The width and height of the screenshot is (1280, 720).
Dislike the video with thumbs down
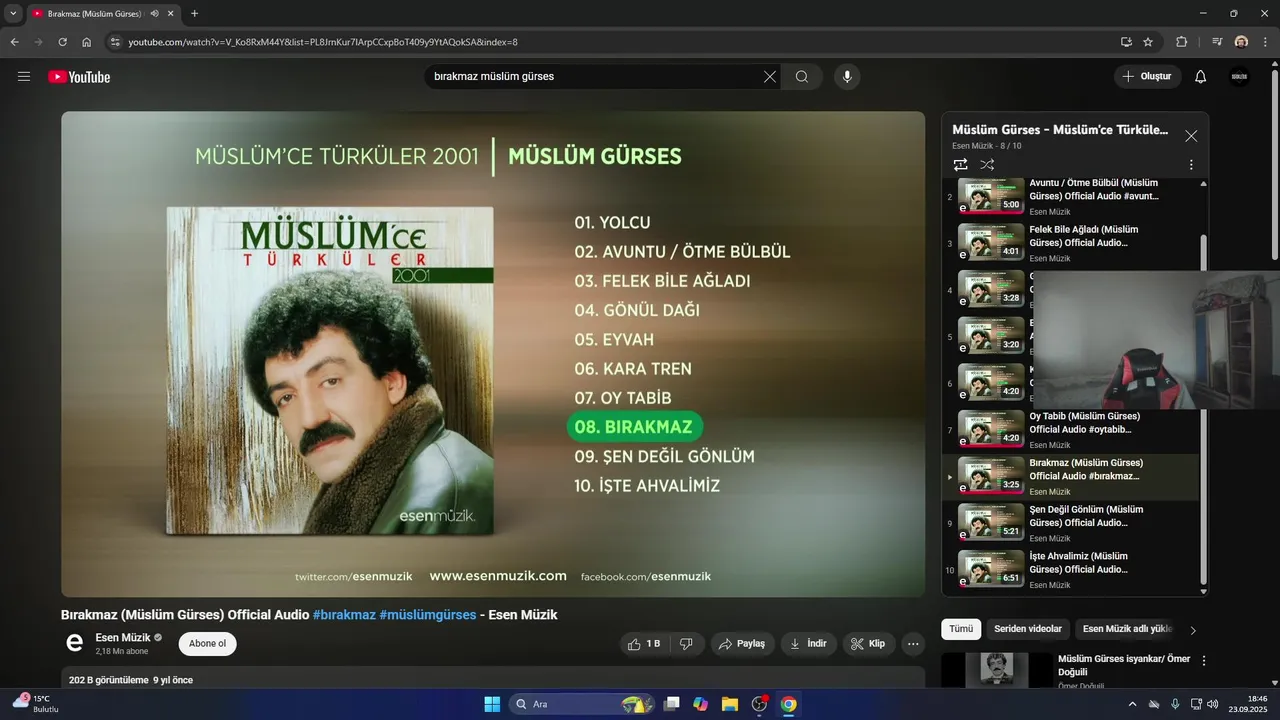(687, 644)
